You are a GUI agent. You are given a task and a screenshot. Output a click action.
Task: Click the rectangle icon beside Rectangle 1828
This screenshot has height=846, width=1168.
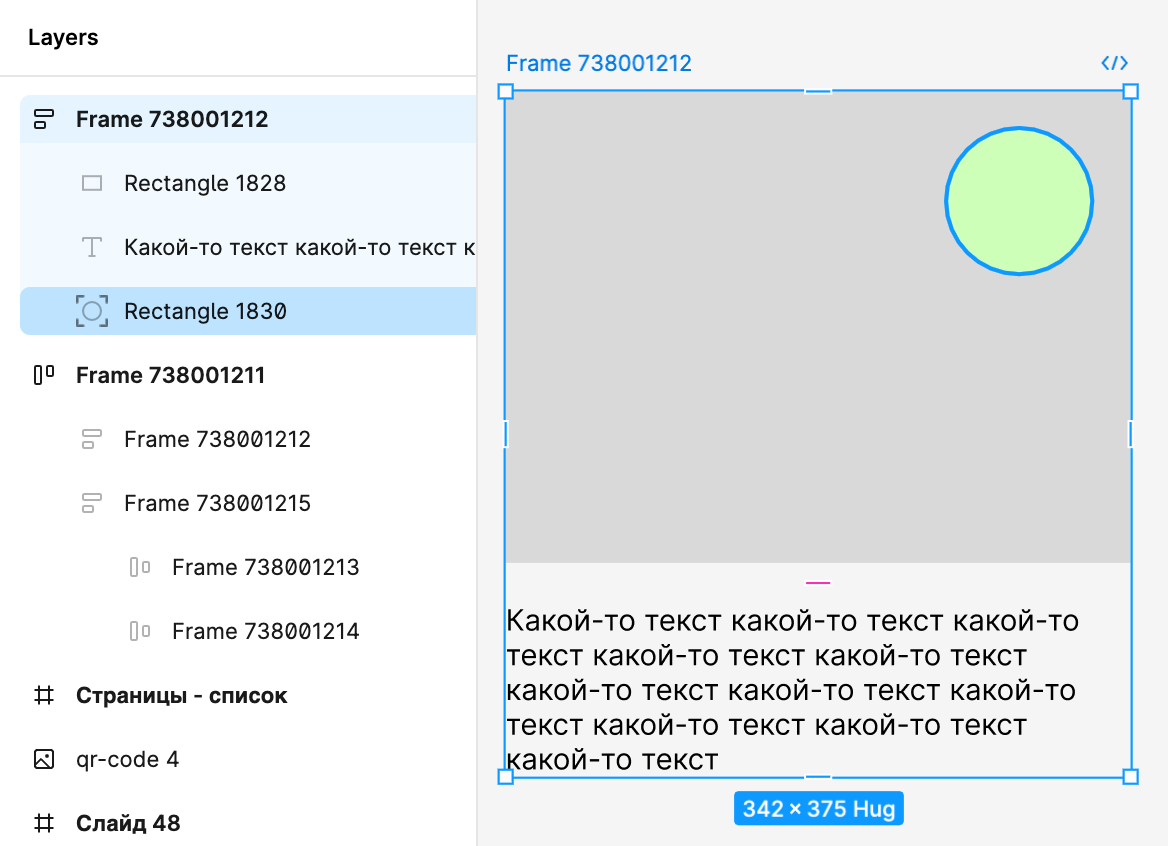[92, 184]
